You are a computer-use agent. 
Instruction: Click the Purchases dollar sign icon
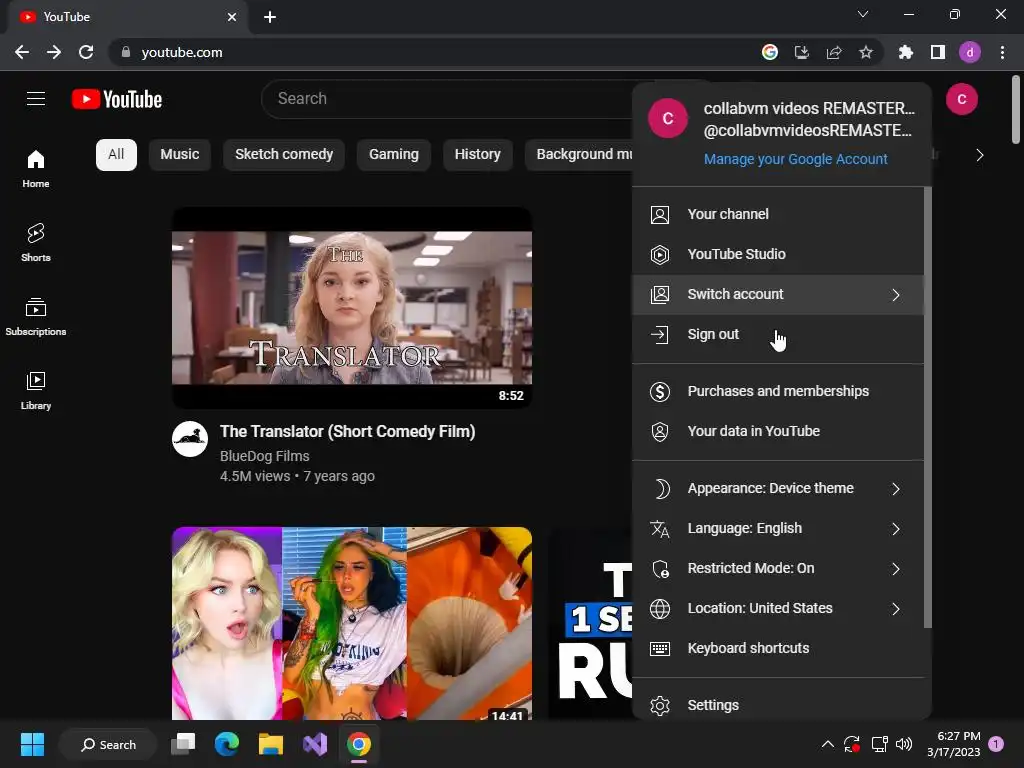(660, 391)
